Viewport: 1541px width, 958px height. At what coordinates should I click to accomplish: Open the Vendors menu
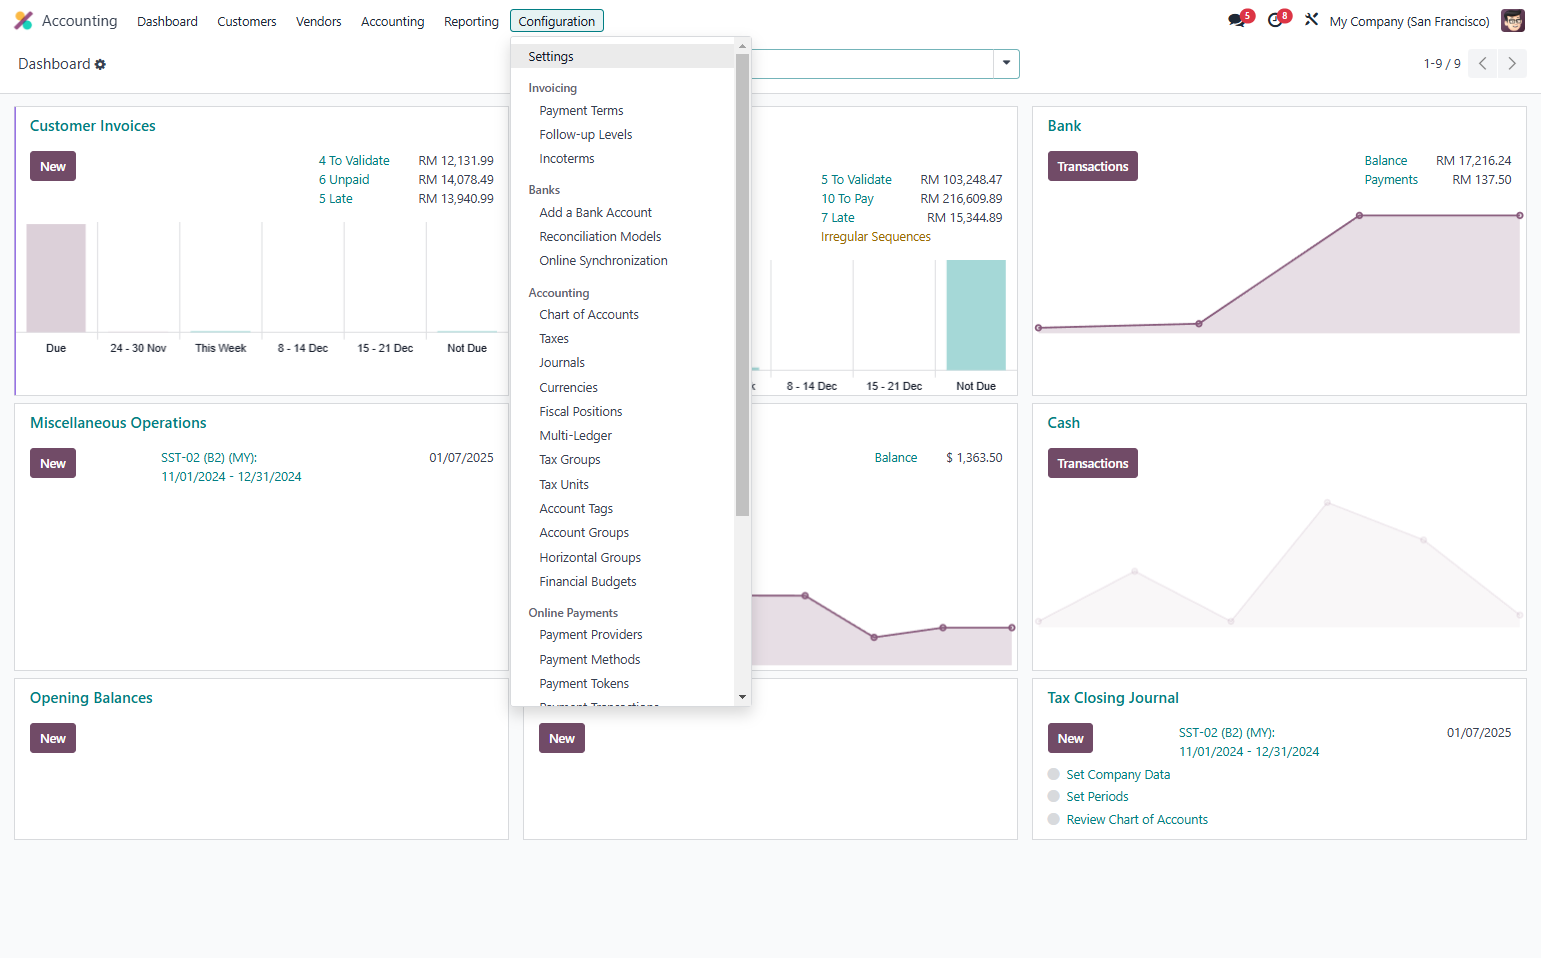point(319,21)
